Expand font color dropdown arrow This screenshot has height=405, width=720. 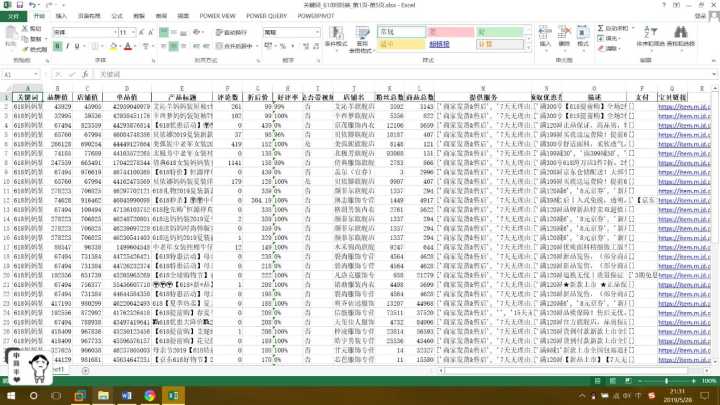135,46
